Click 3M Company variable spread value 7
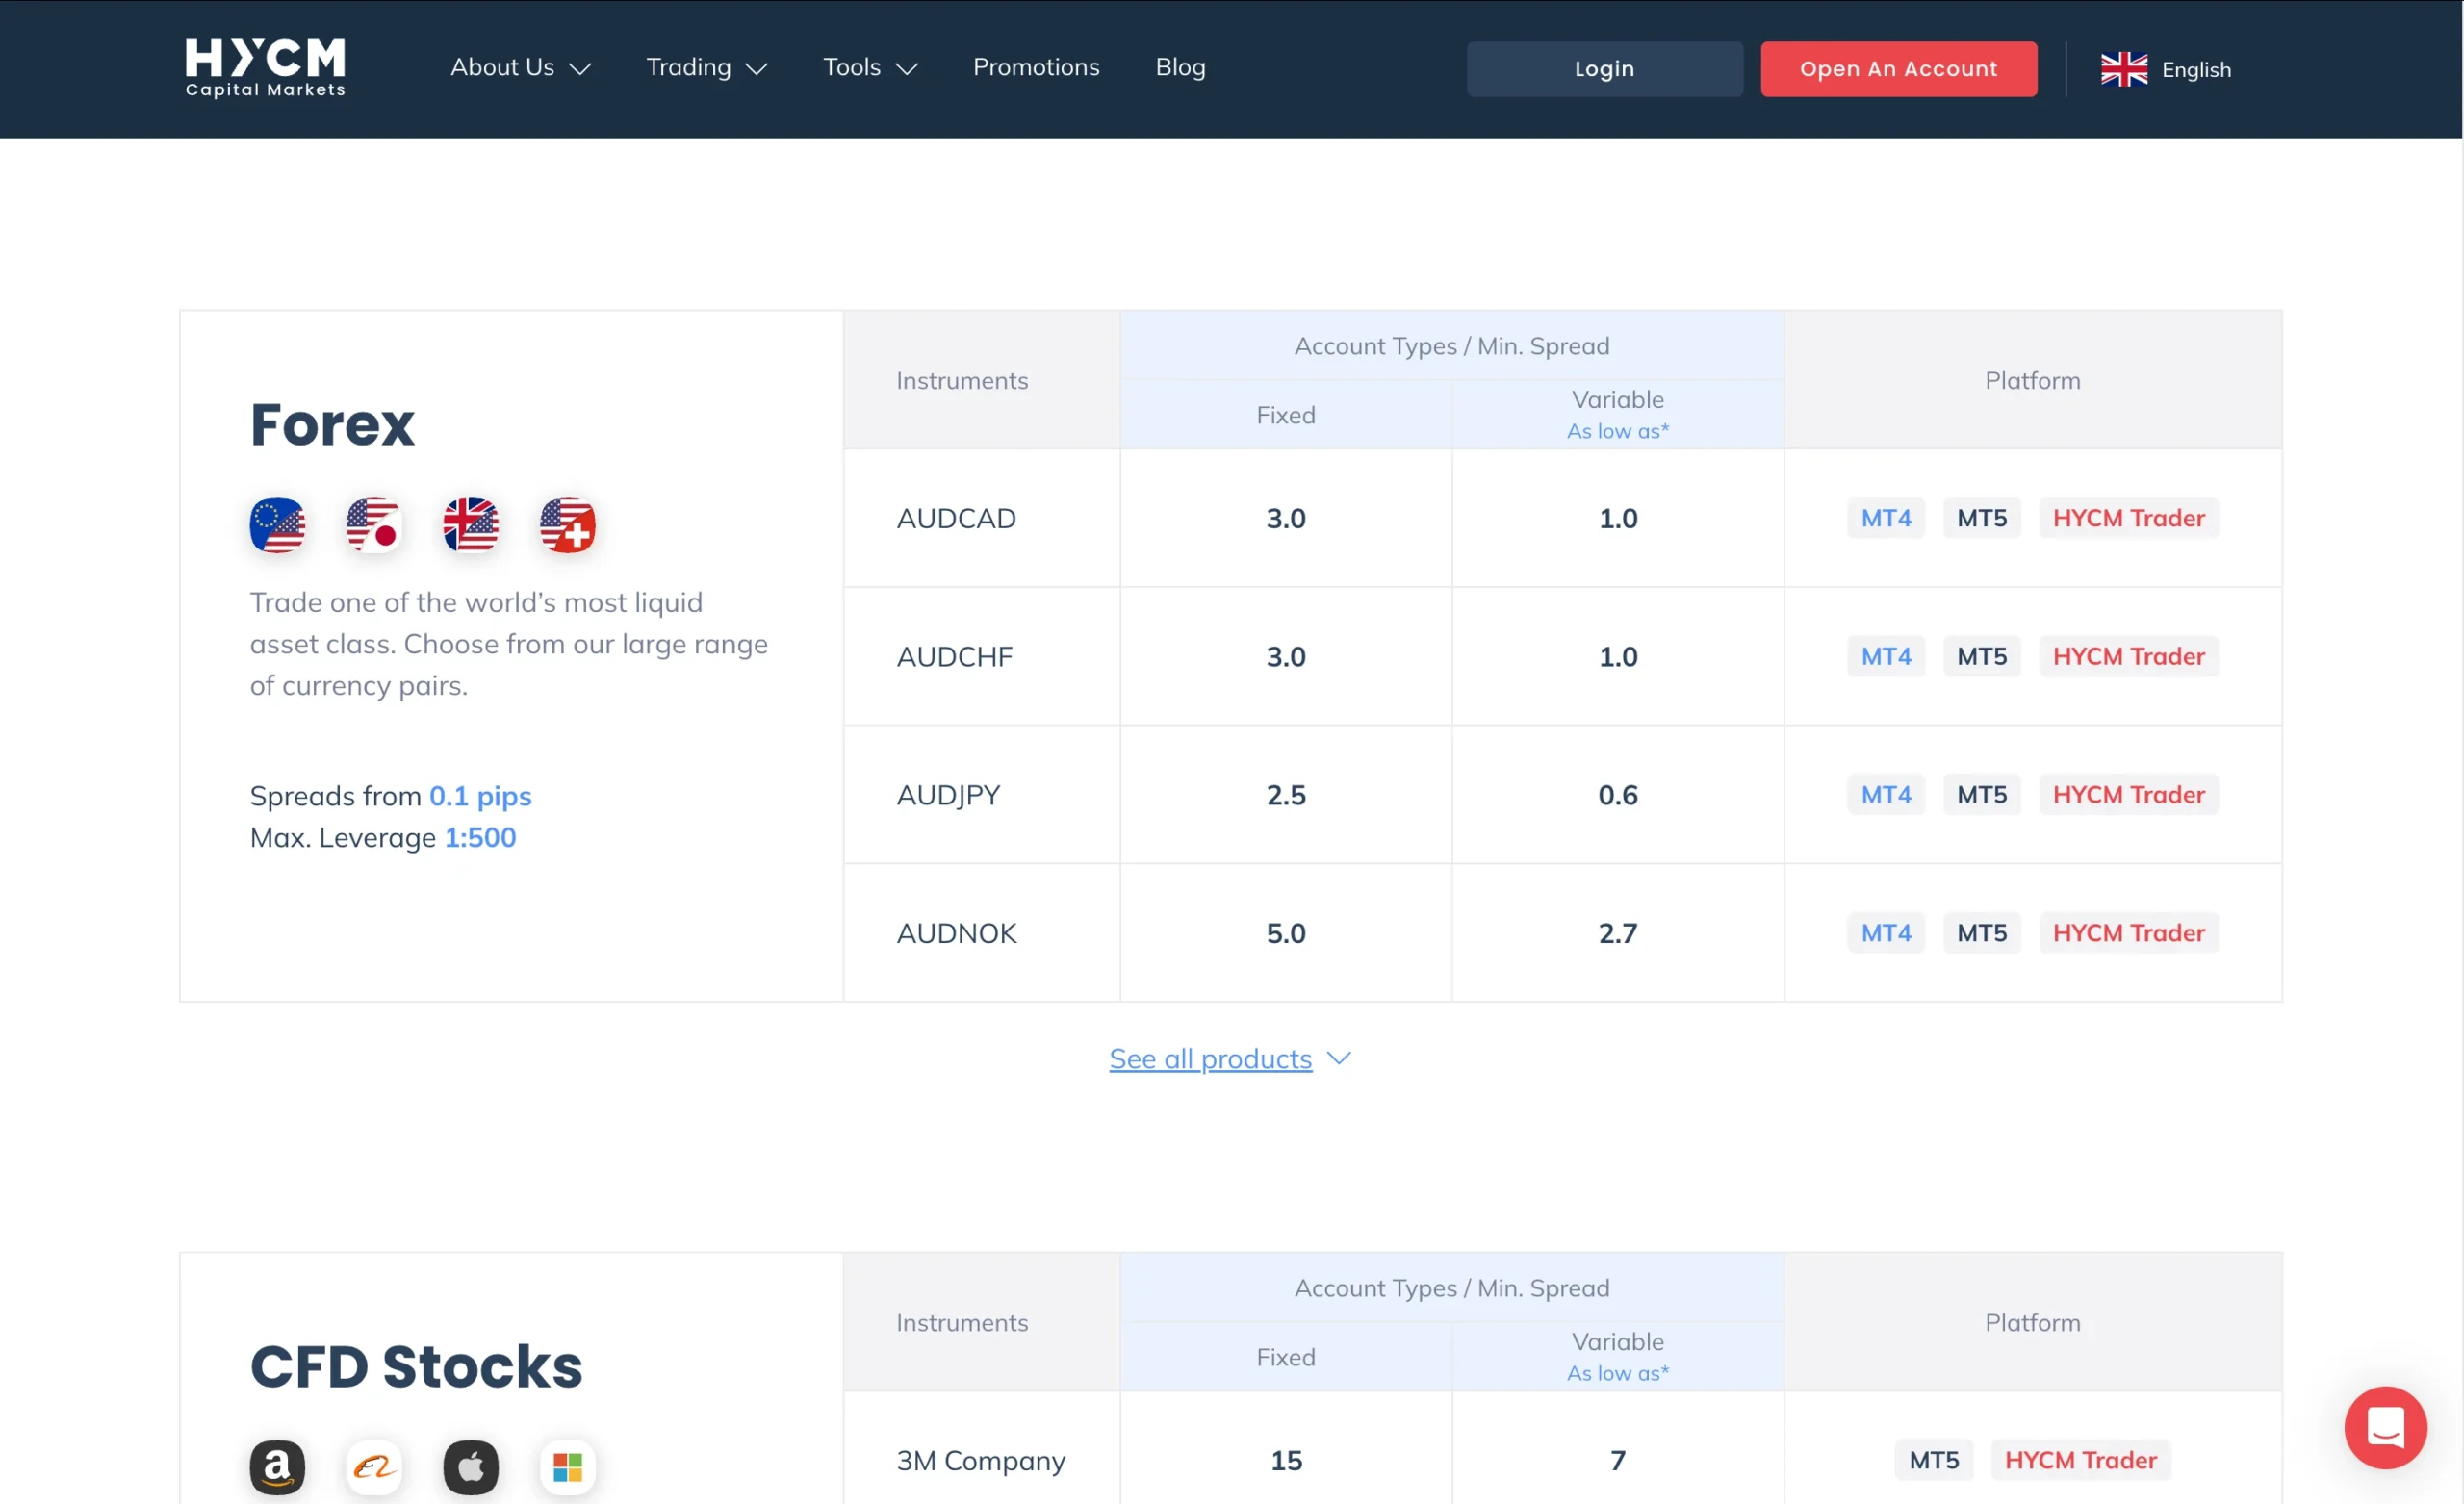Image resolution: width=2464 pixels, height=1504 pixels. coord(1618,1460)
